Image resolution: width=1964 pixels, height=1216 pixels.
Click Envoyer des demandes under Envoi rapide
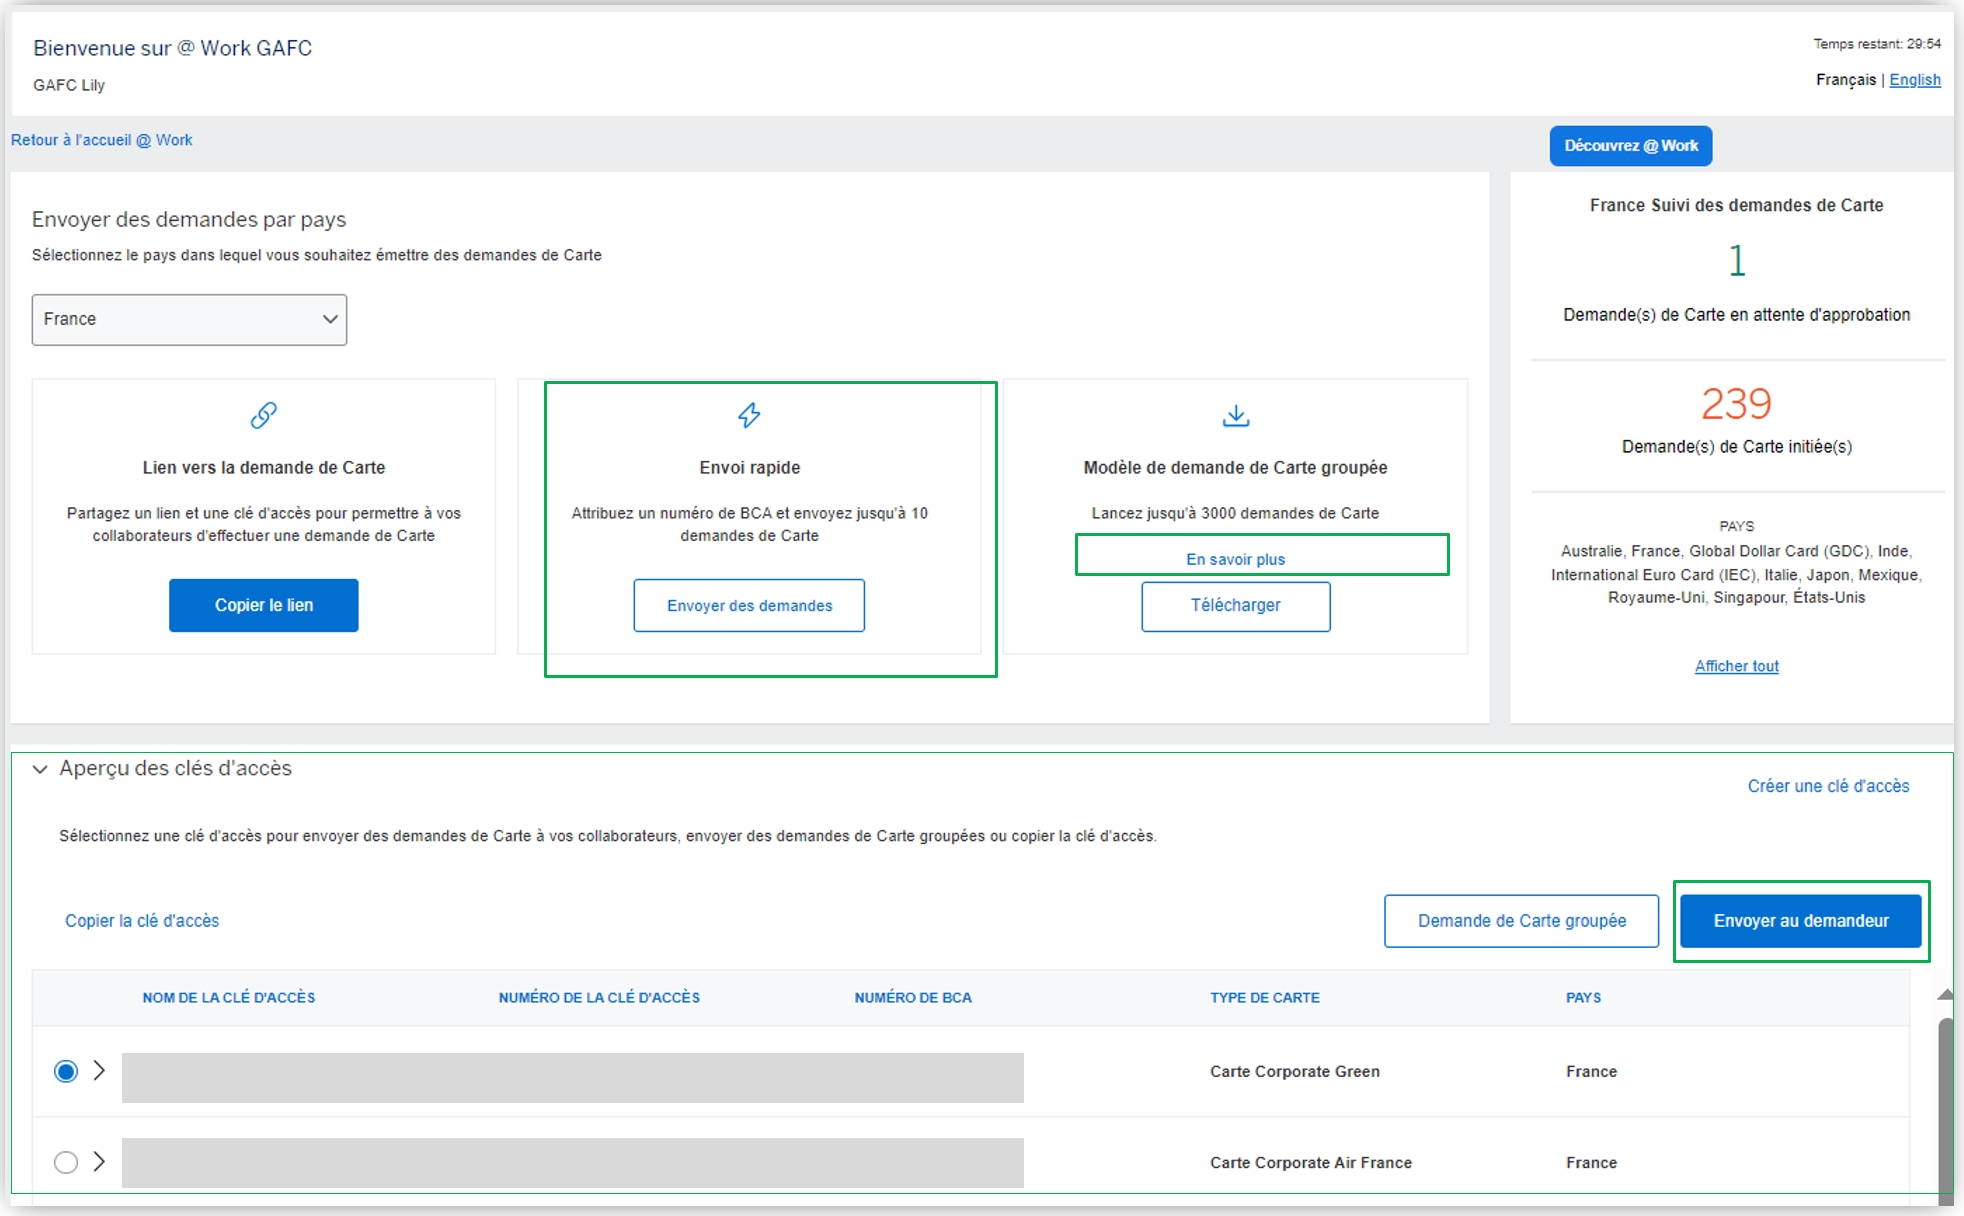coord(748,605)
